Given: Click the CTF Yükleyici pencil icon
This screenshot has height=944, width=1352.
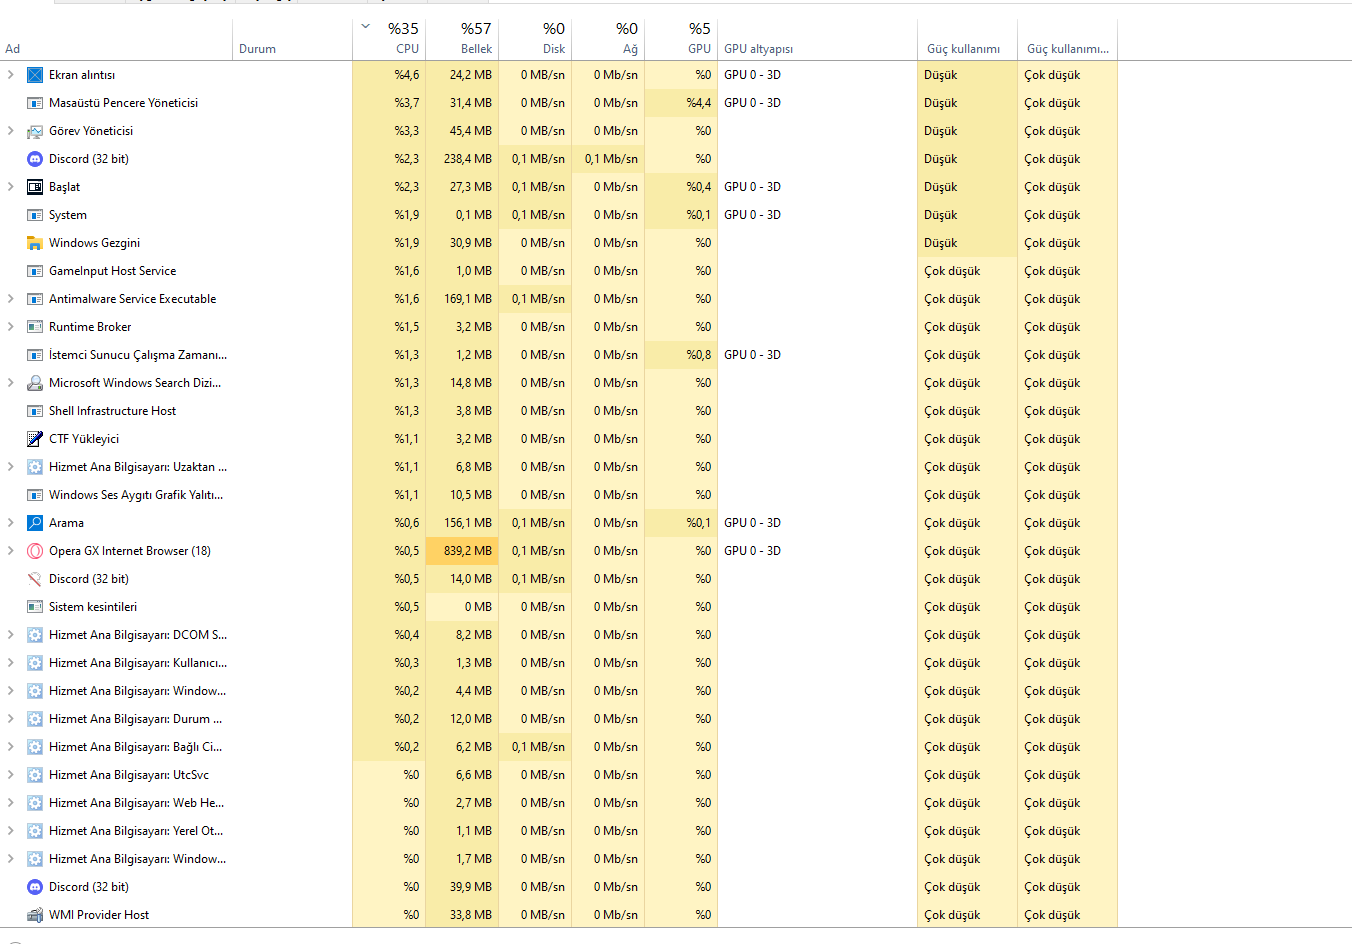Looking at the screenshot, I should point(35,439).
